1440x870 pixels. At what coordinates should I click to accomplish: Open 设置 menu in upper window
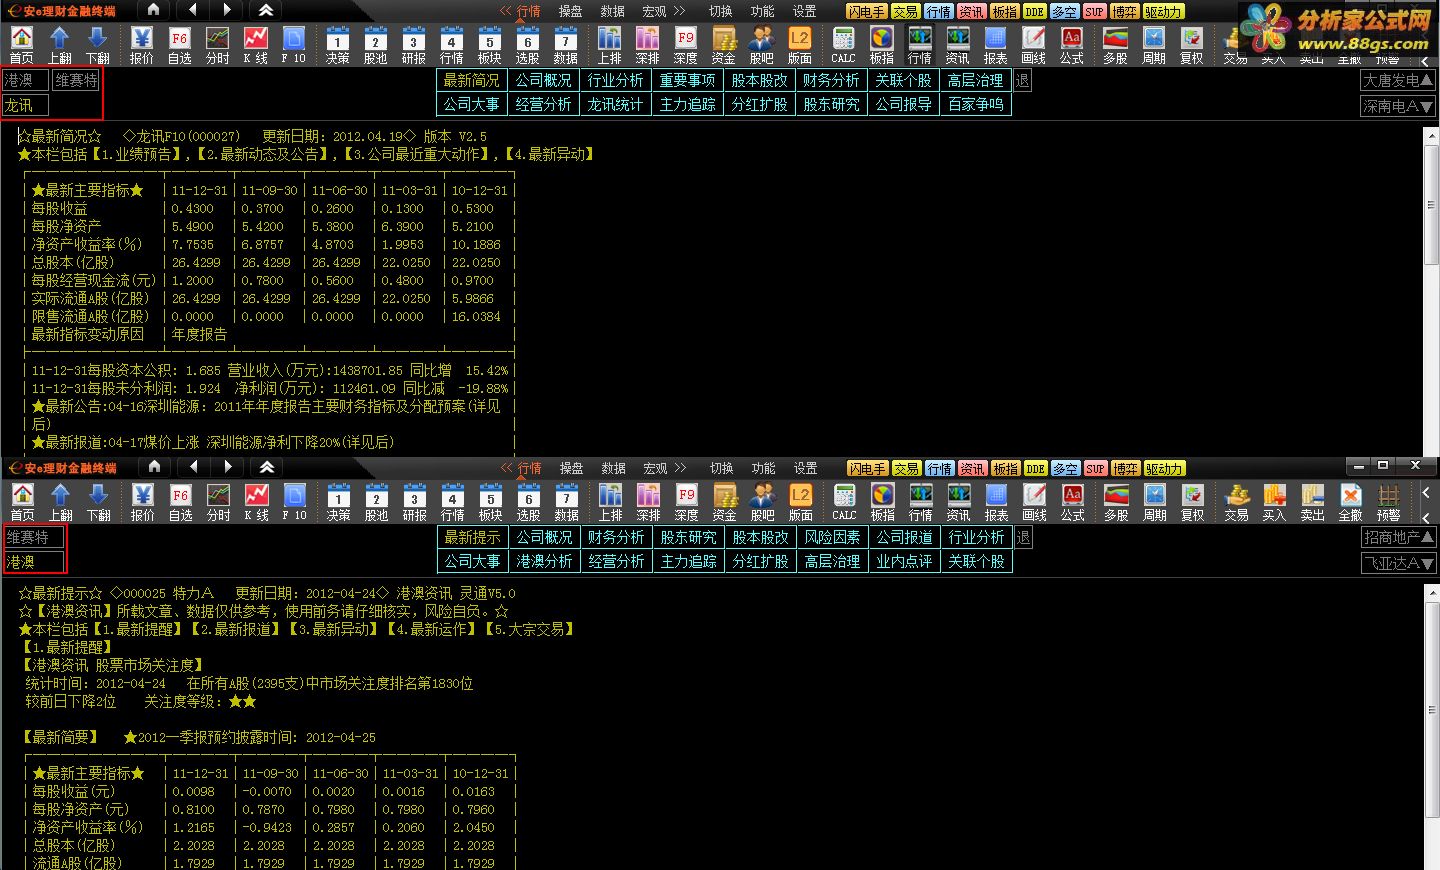click(805, 11)
